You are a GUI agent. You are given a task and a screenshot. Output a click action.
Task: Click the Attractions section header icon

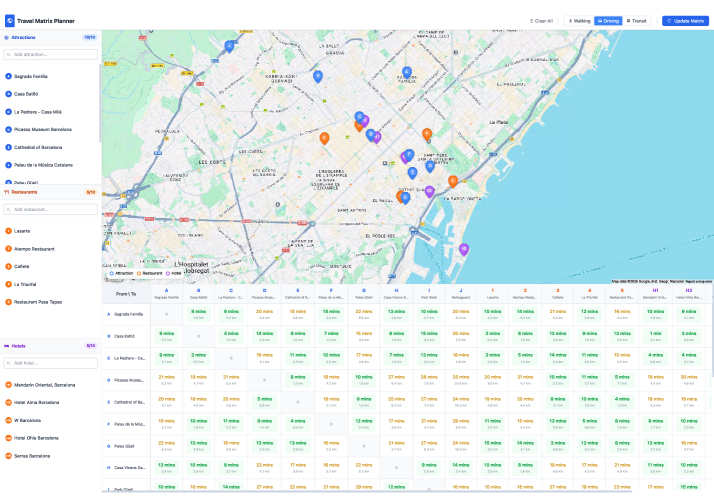(x=7, y=37)
